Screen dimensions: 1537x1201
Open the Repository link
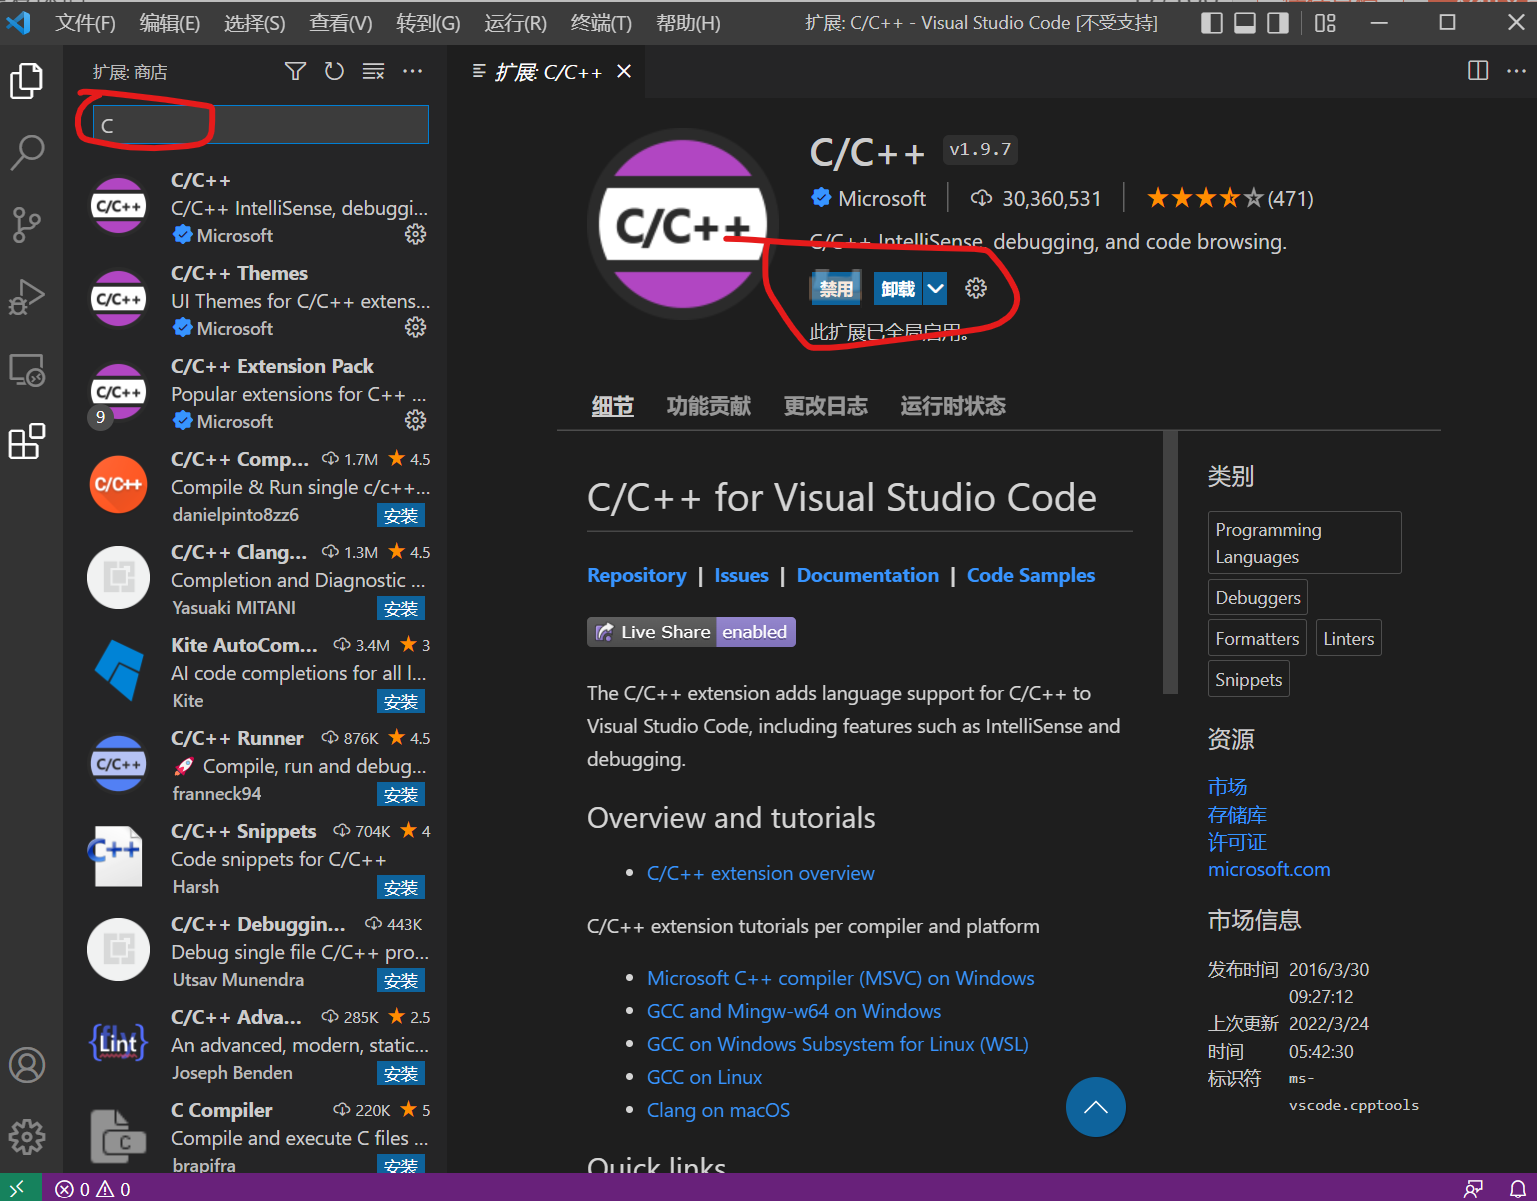pos(637,575)
